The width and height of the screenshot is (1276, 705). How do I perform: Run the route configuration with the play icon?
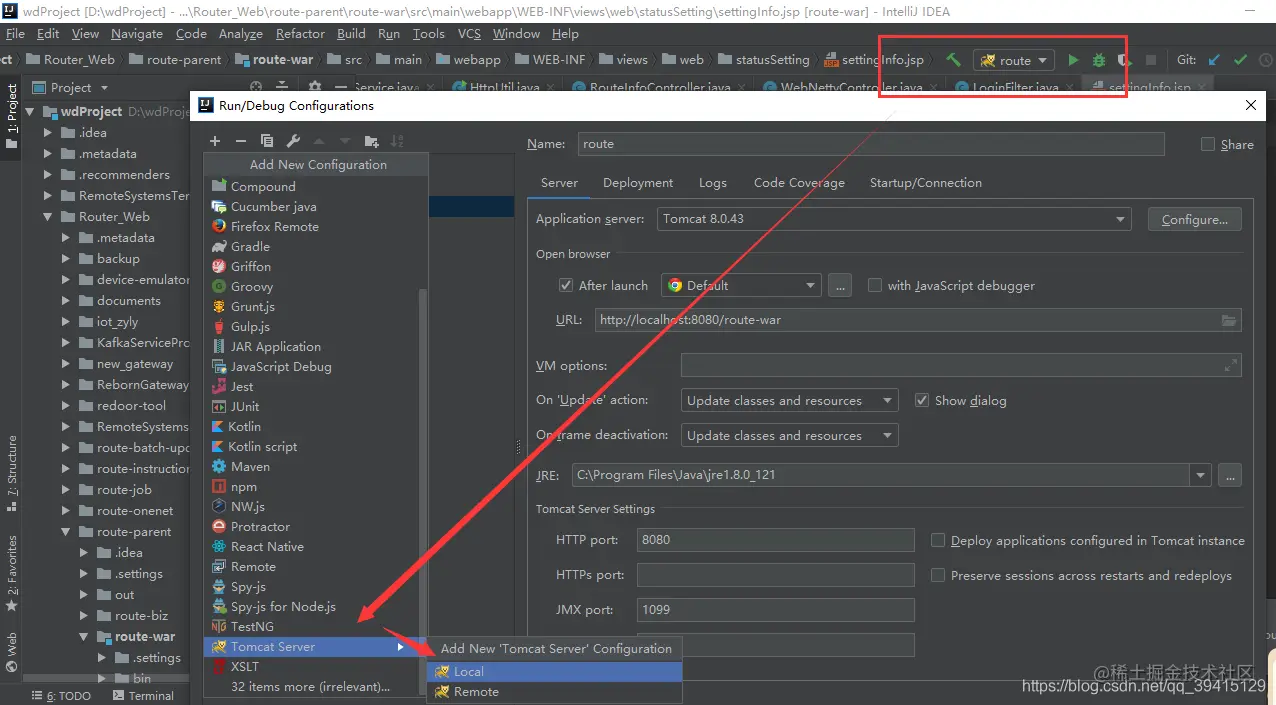(x=1073, y=60)
